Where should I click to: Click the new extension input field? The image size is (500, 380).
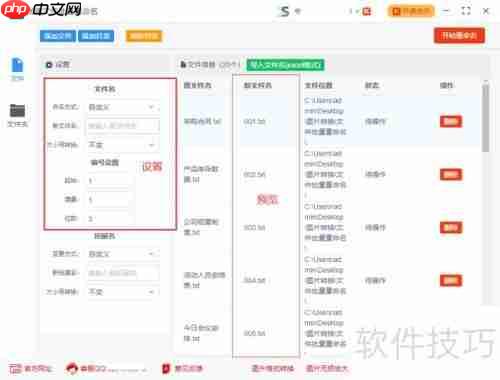coord(123,273)
